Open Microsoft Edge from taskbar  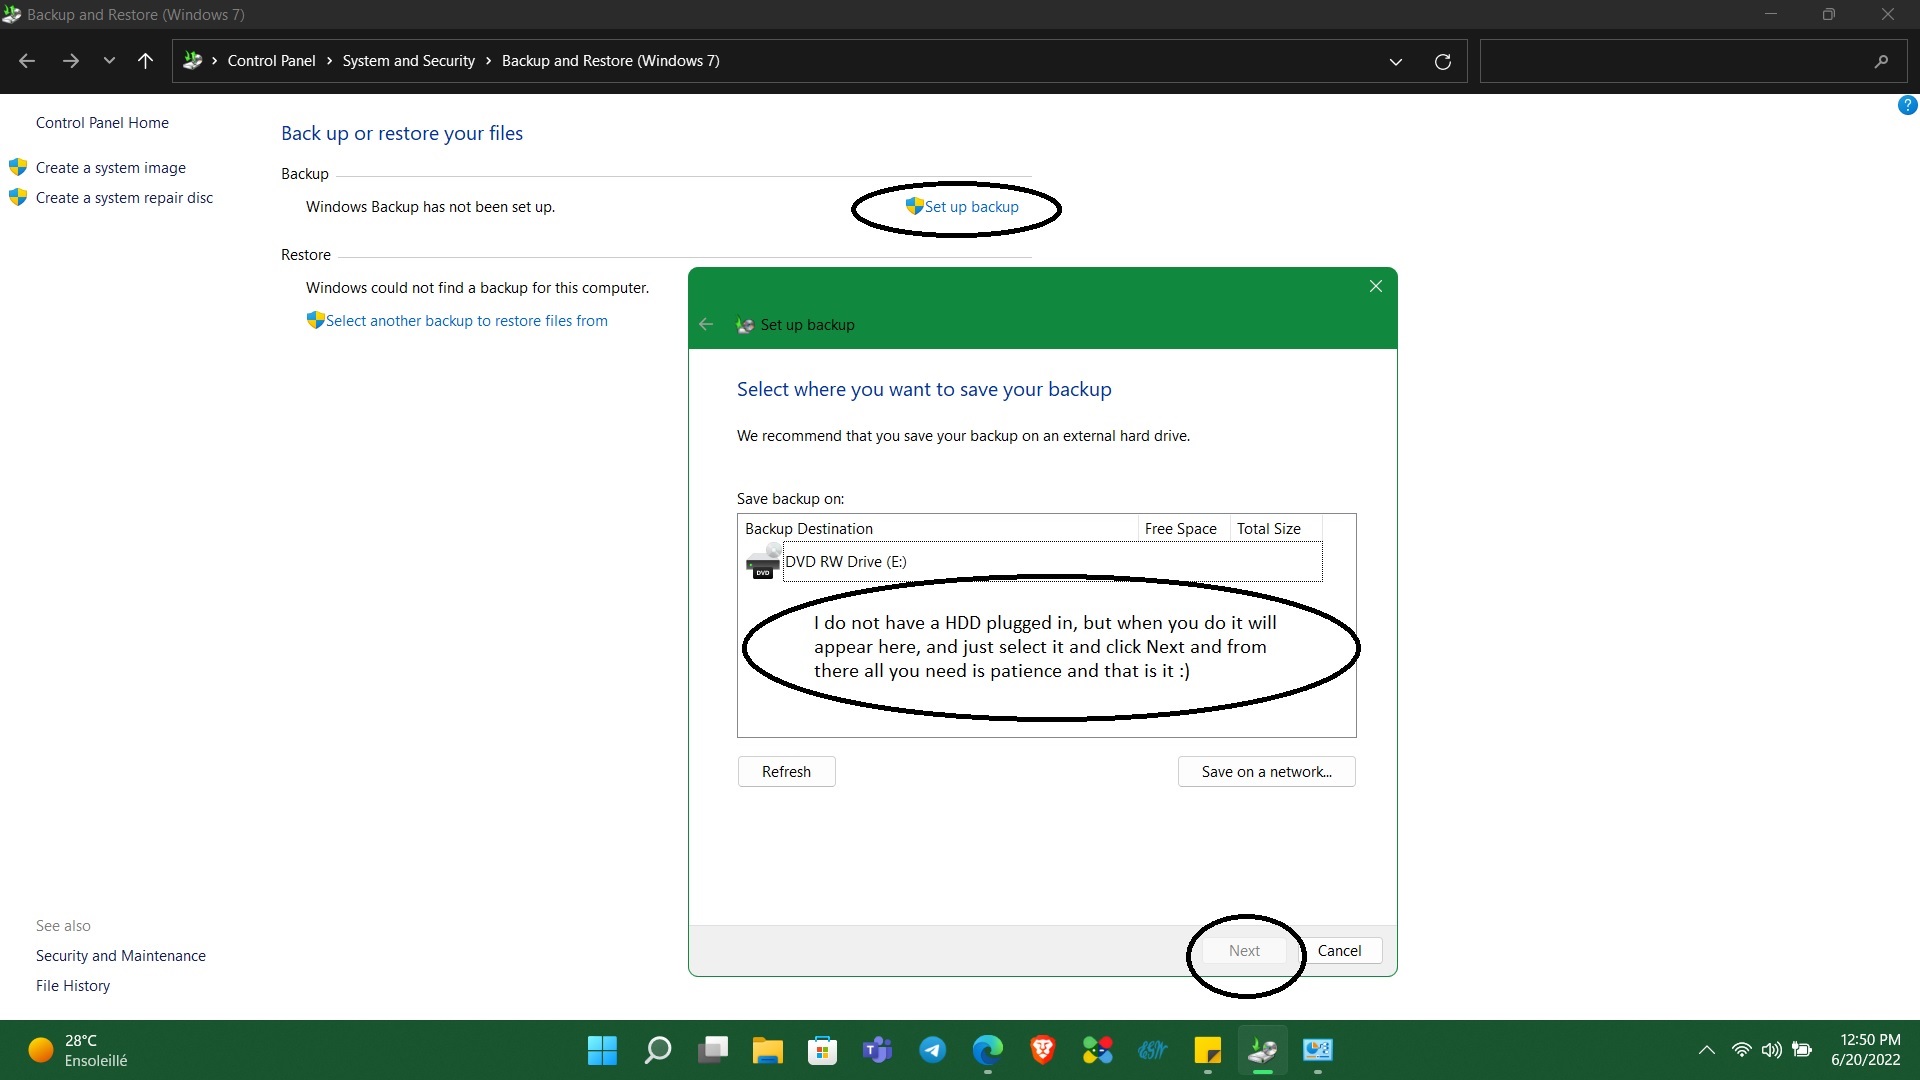(987, 1050)
